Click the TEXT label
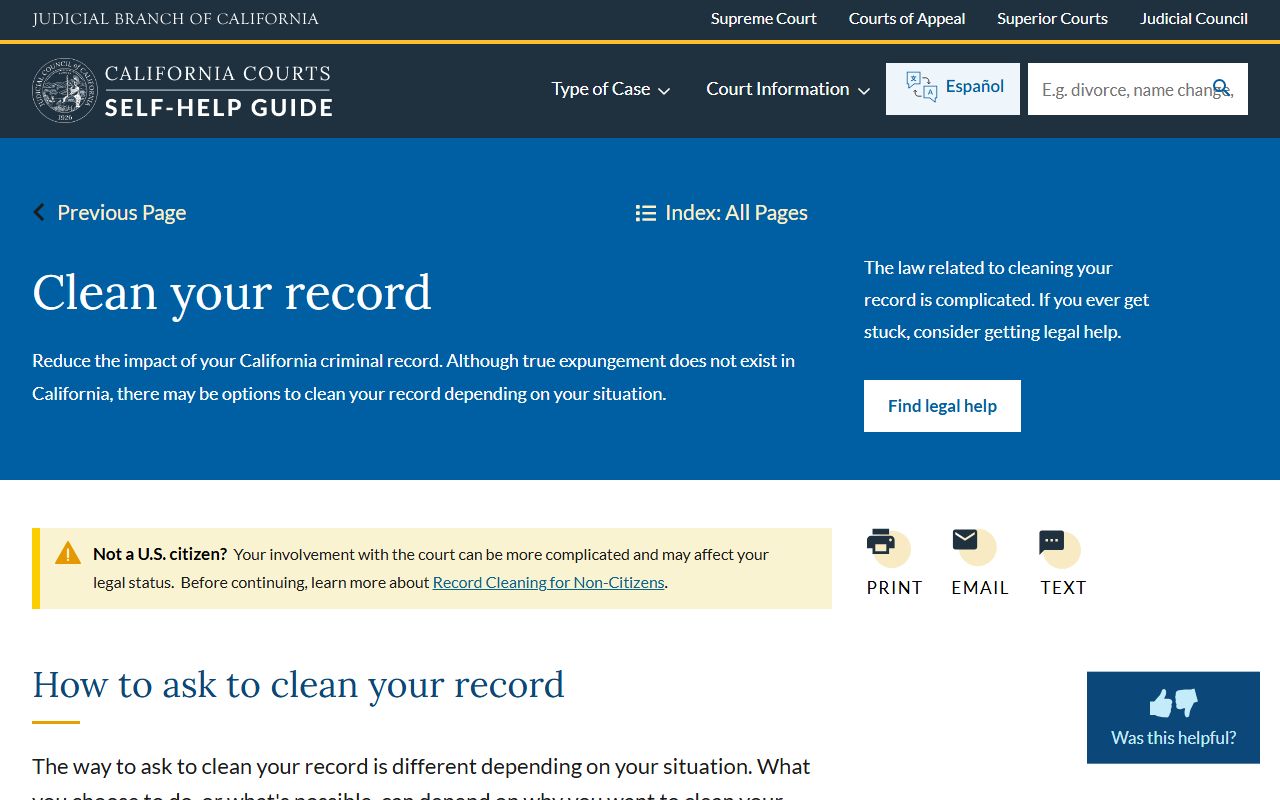This screenshot has width=1280, height=800. coord(1063,588)
